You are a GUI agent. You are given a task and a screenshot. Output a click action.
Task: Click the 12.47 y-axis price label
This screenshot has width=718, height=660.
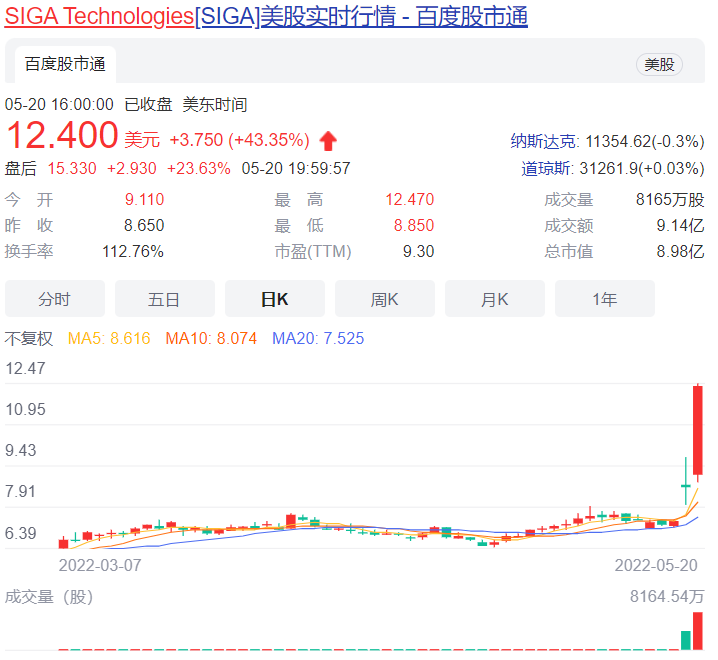pos(25,368)
